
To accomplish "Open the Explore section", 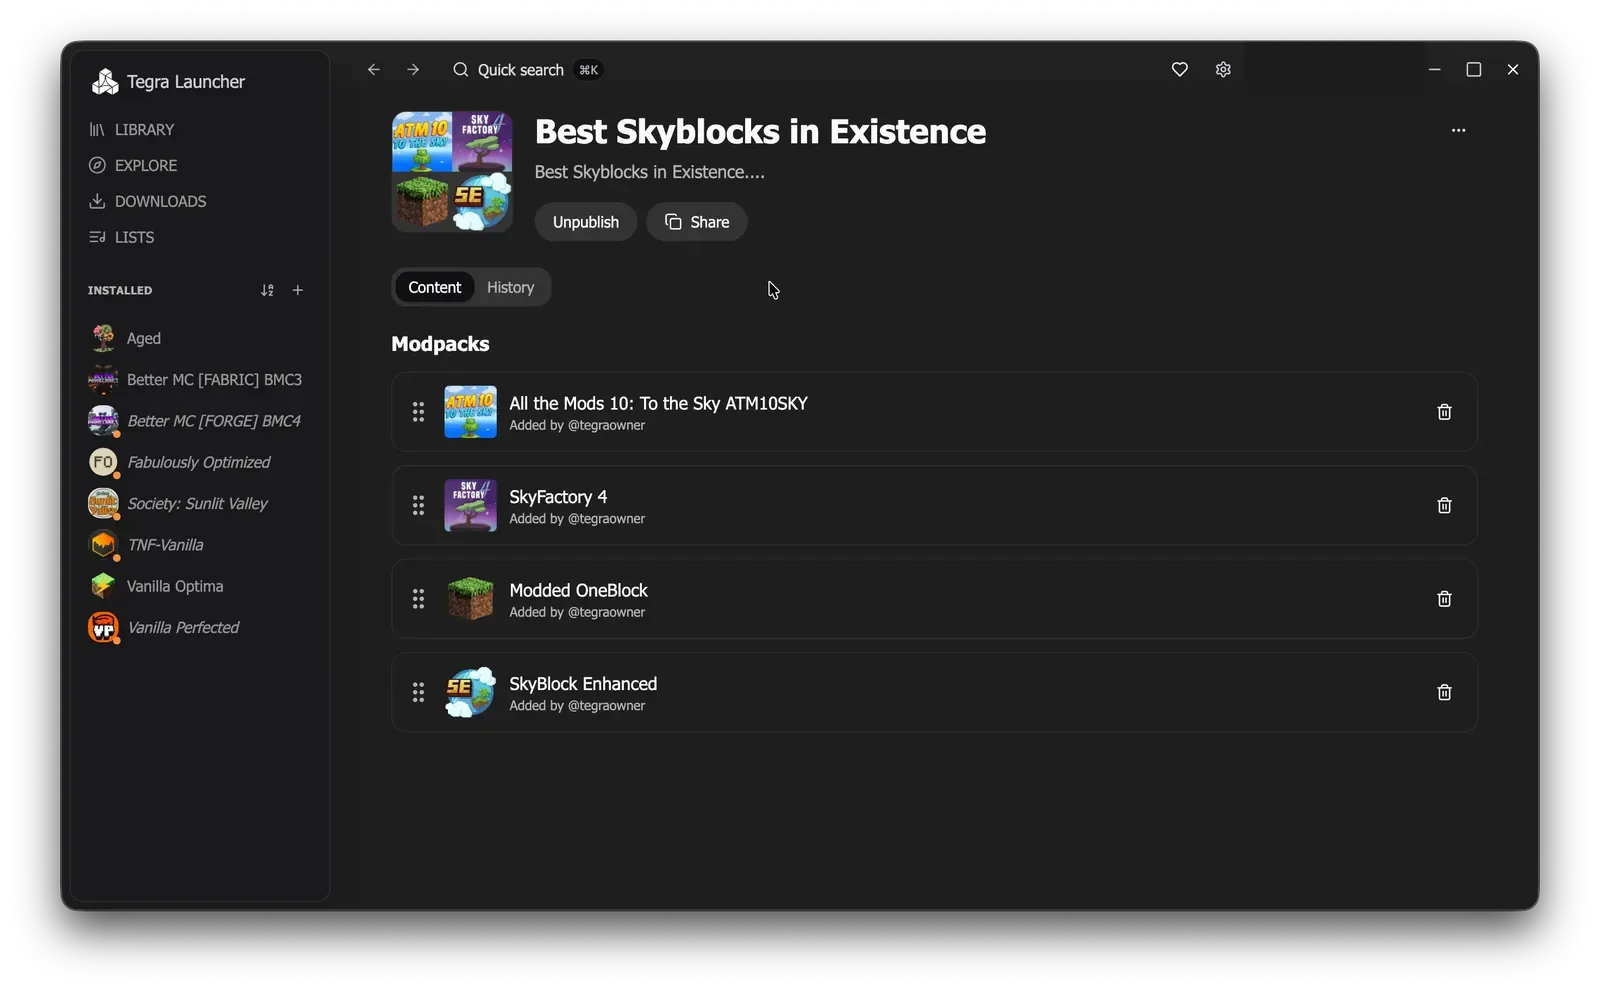I will point(133,166).
